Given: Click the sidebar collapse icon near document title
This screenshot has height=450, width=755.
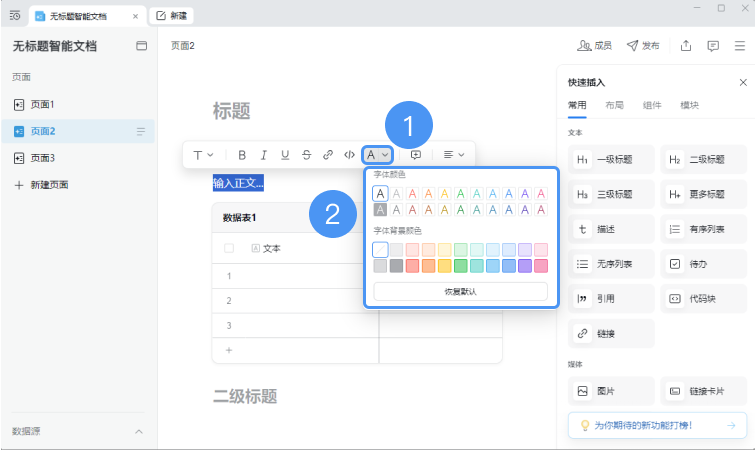Looking at the screenshot, I should tap(142, 46).
